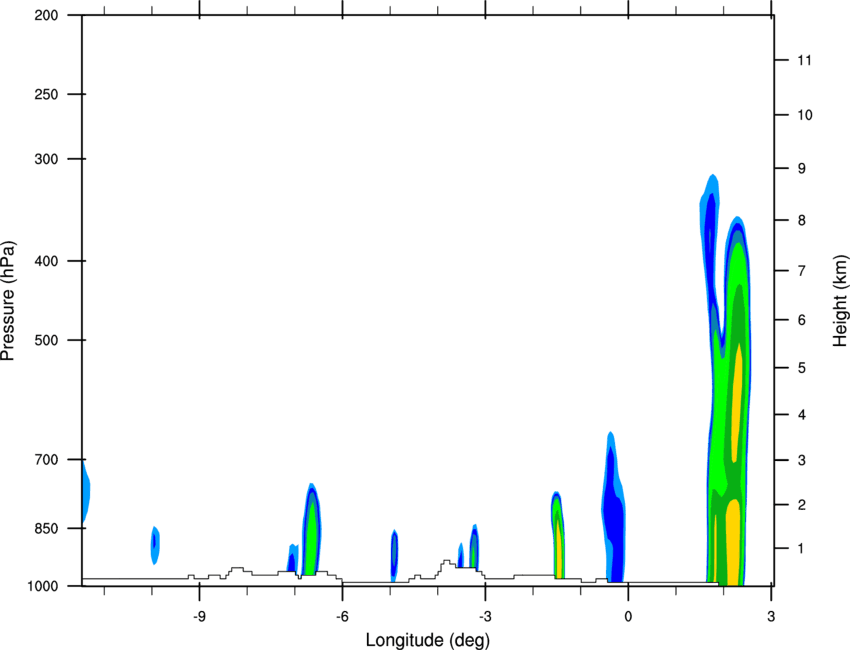Select the 400 pressure tick label
850x650 pixels.
tap(46, 261)
